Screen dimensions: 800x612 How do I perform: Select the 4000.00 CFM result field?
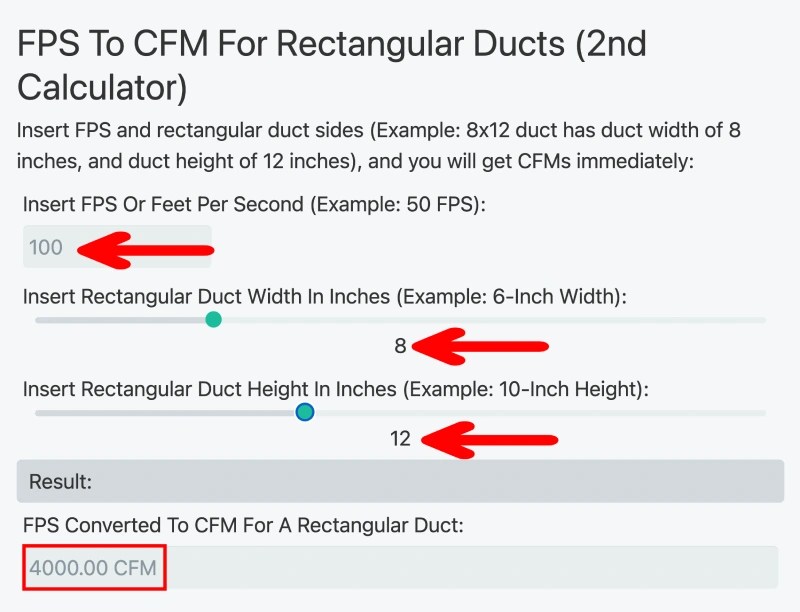(x=94, y=568)
